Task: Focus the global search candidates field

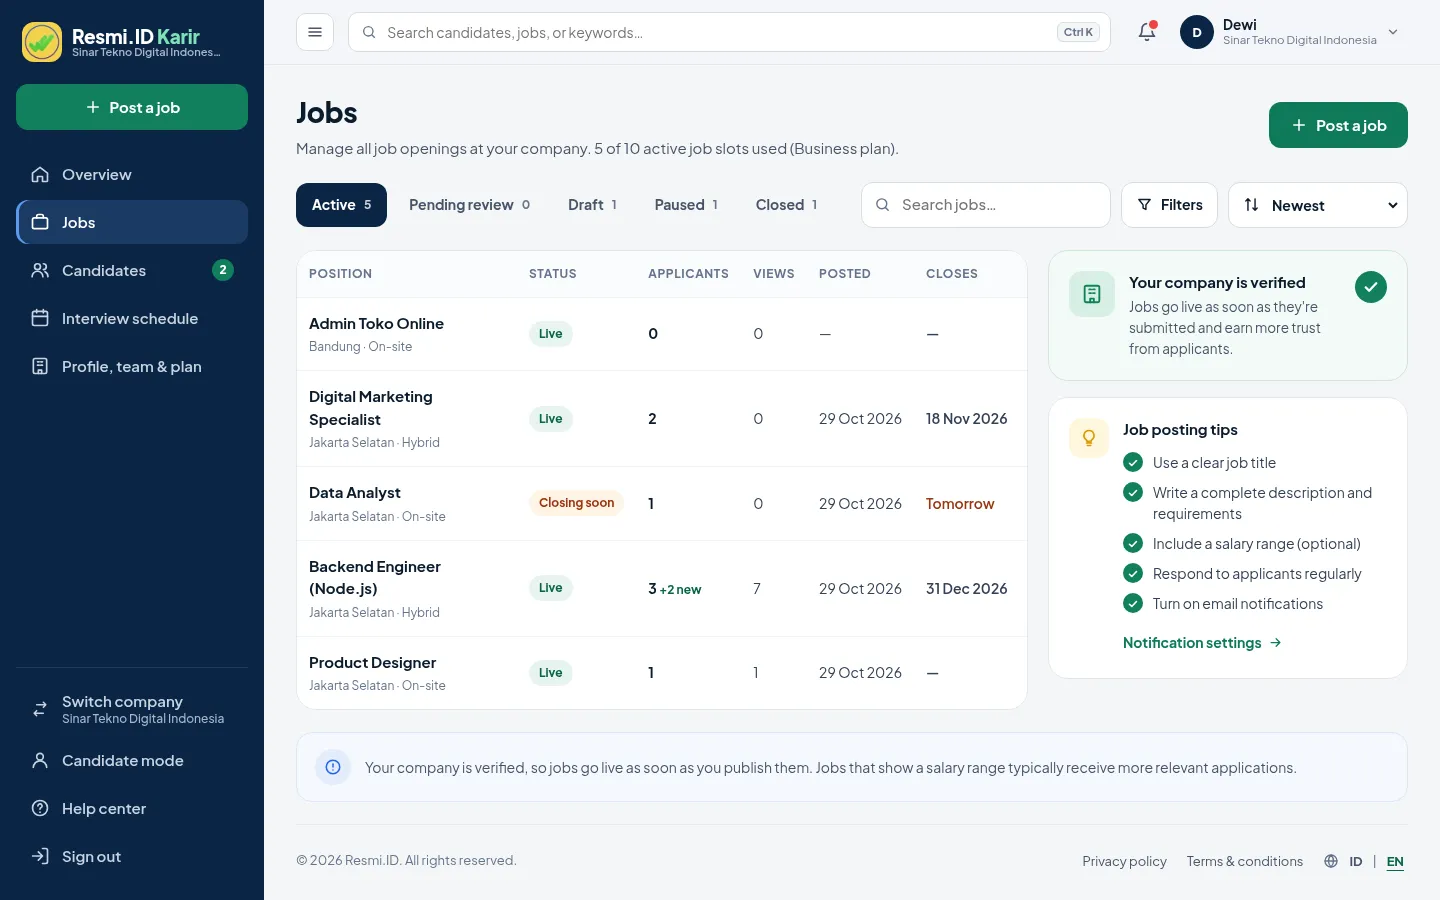Action: coord(729,32)
